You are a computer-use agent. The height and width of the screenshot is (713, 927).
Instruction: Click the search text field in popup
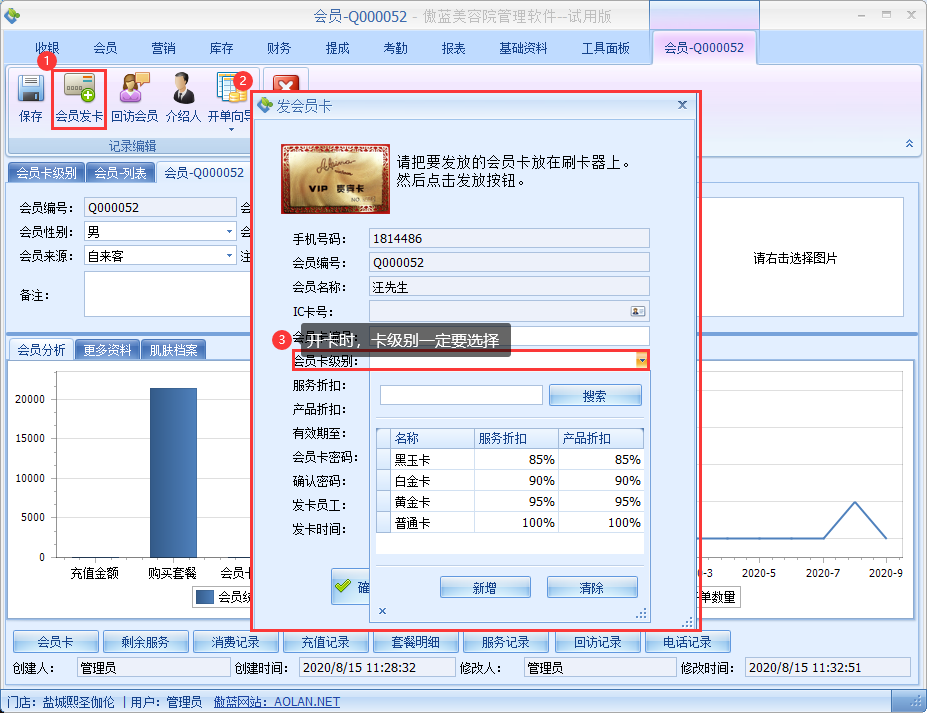[461, 396]
